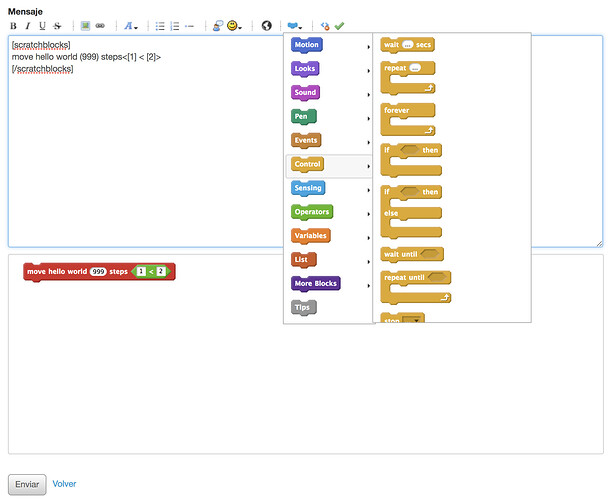Select the Tips category
The width and height of the screenshot is (611, 500).
click(304, 308)
